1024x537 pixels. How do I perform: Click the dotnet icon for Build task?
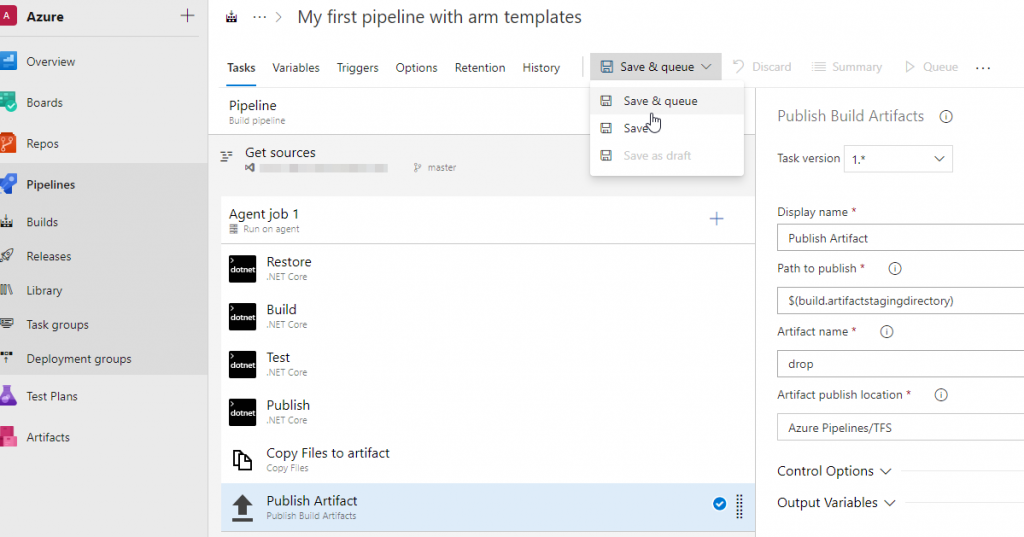242,317
